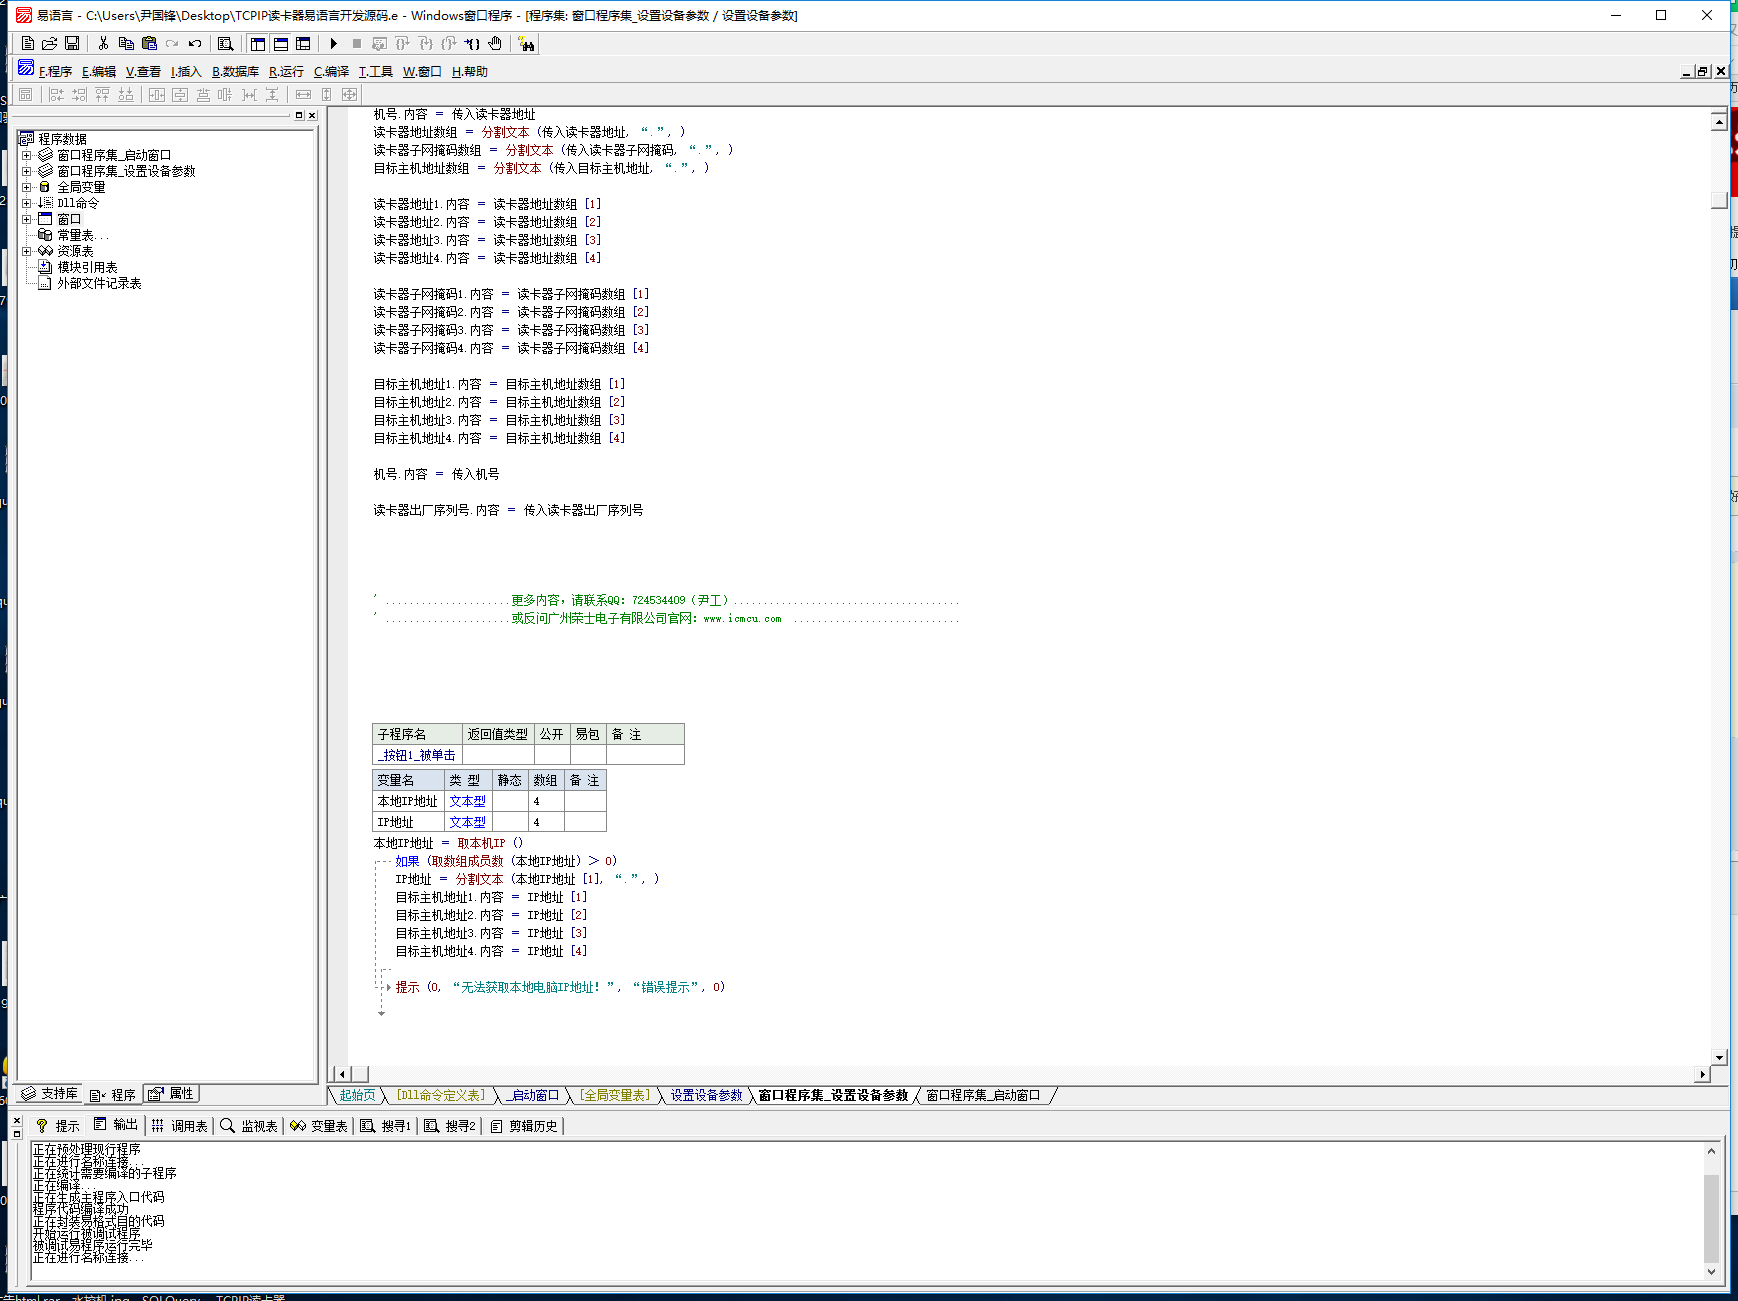Expand 窗口程序集_启动窗口 tree node
The image size is (1738, 1301).
pos(27,155)
